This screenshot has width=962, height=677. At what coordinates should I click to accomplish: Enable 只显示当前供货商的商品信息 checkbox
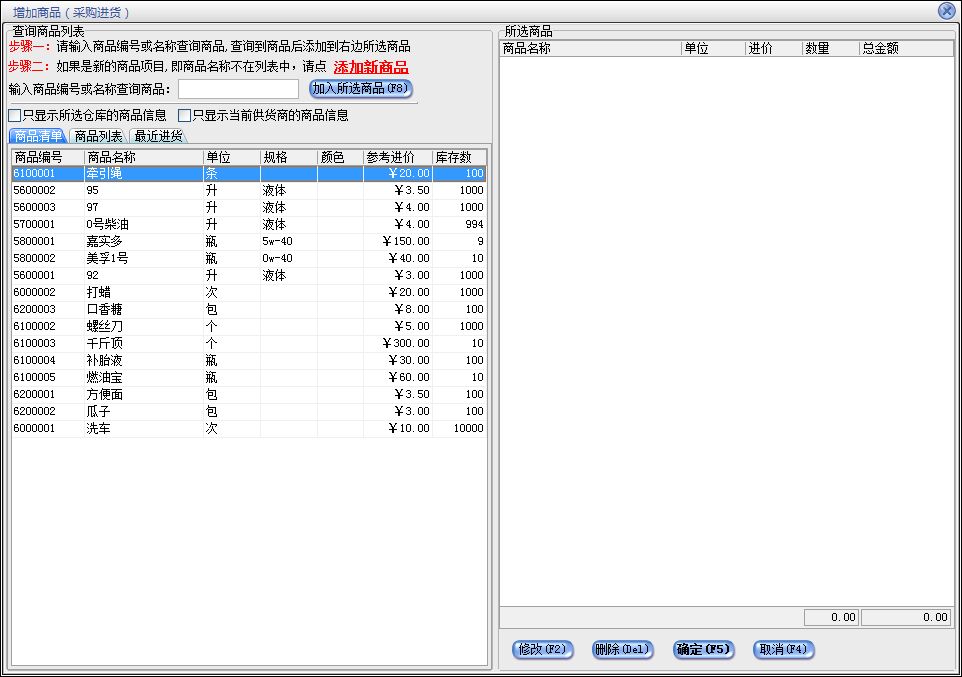(x=184, y=116)
